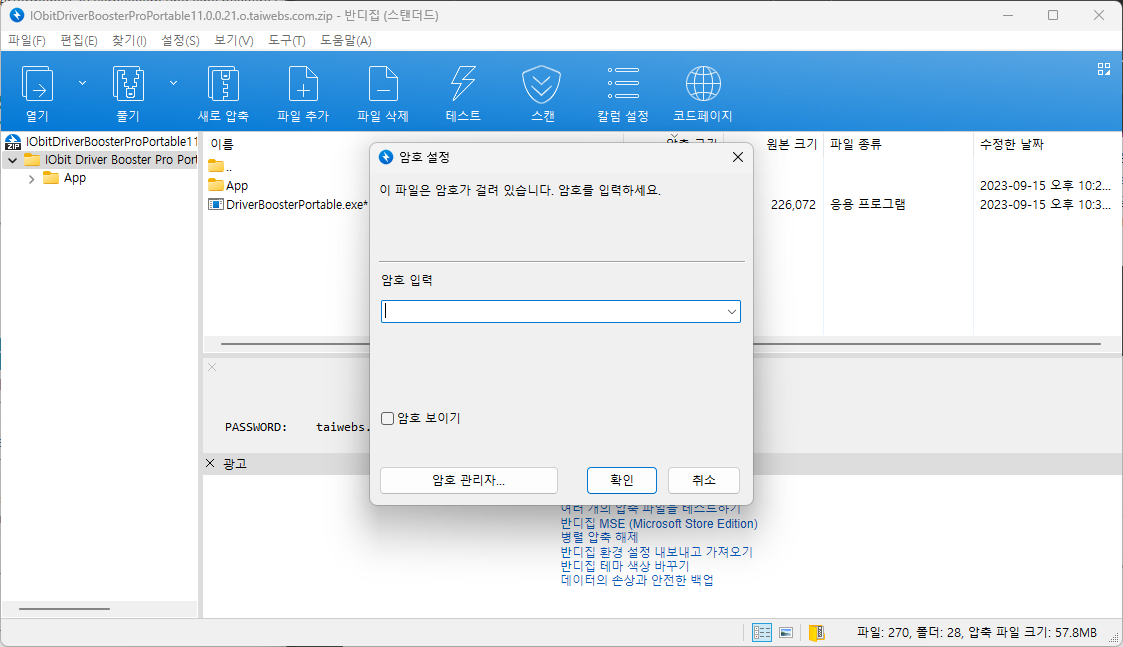The height and width of the screenshot is (647, 1123).
Task: Open the 파일(F) menu
Action: click(x=26, y=40)
